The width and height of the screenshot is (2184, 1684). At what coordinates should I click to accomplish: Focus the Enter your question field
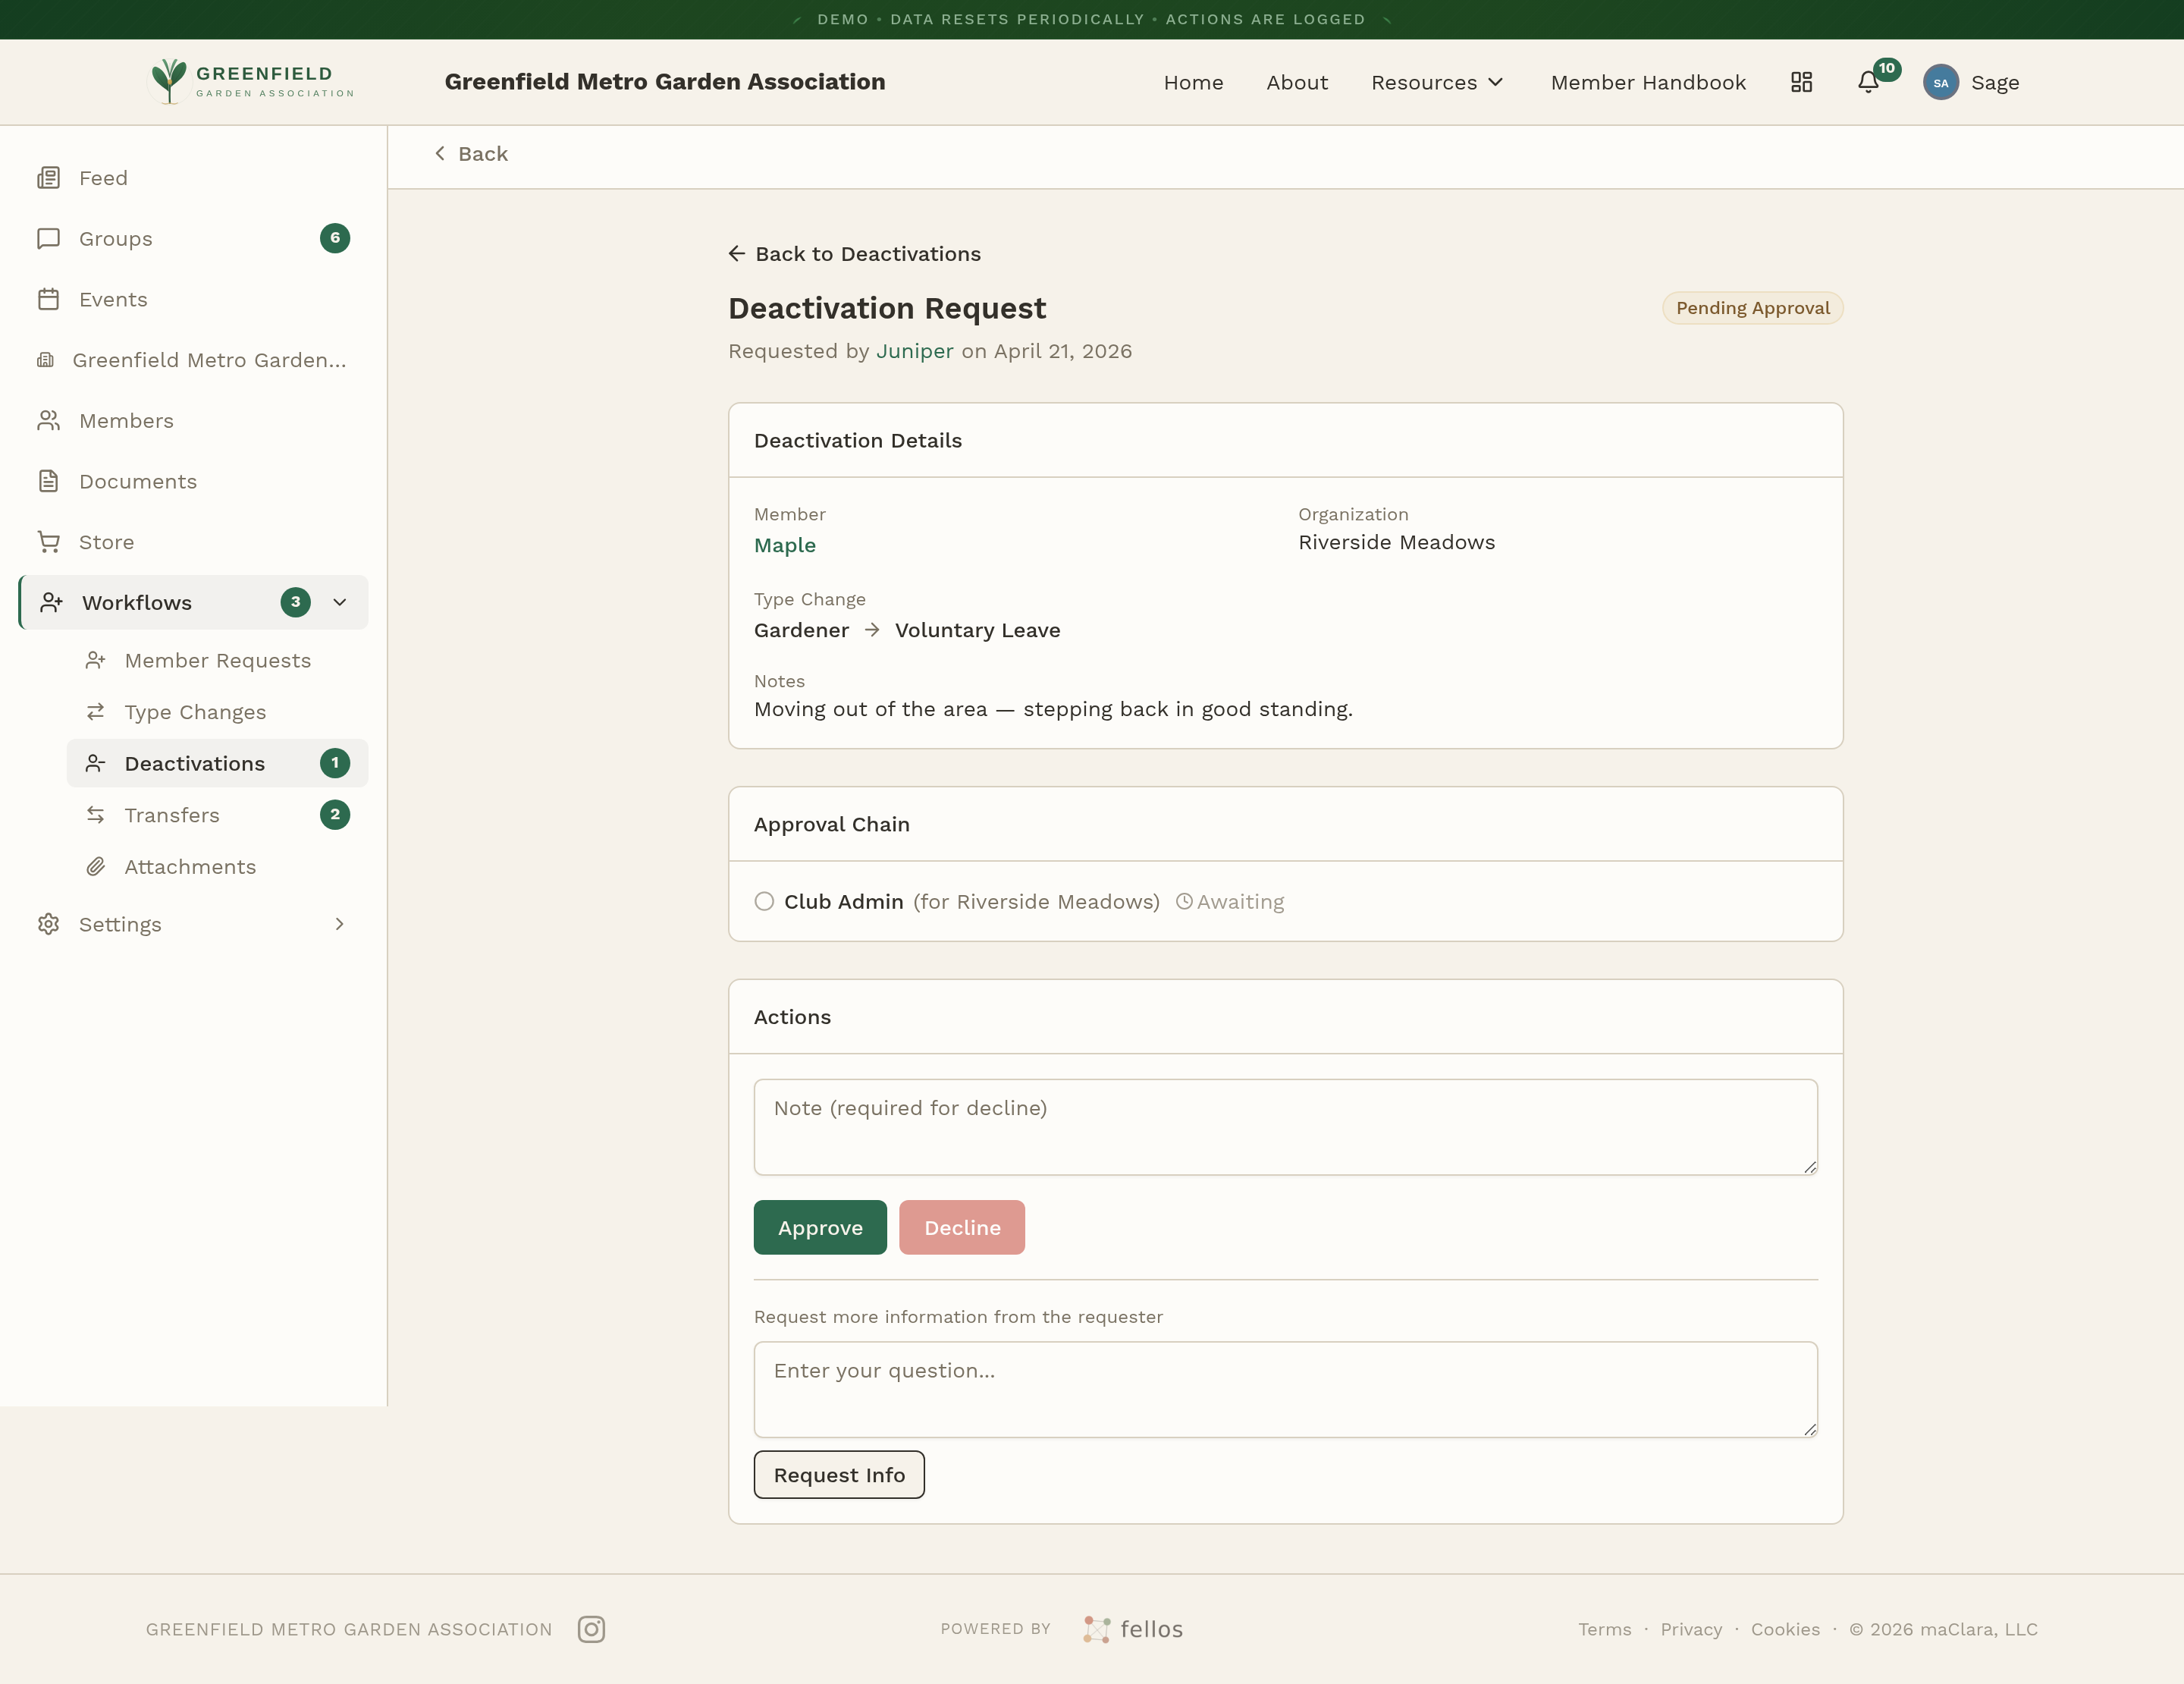click(1285, 1390)
